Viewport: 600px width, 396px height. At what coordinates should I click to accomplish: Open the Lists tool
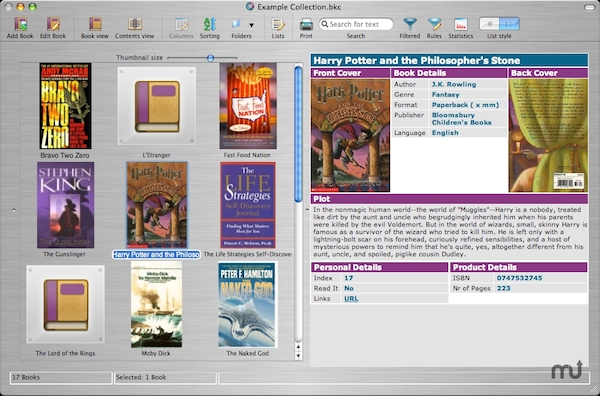pyautogui.click(x=278, y=24)
